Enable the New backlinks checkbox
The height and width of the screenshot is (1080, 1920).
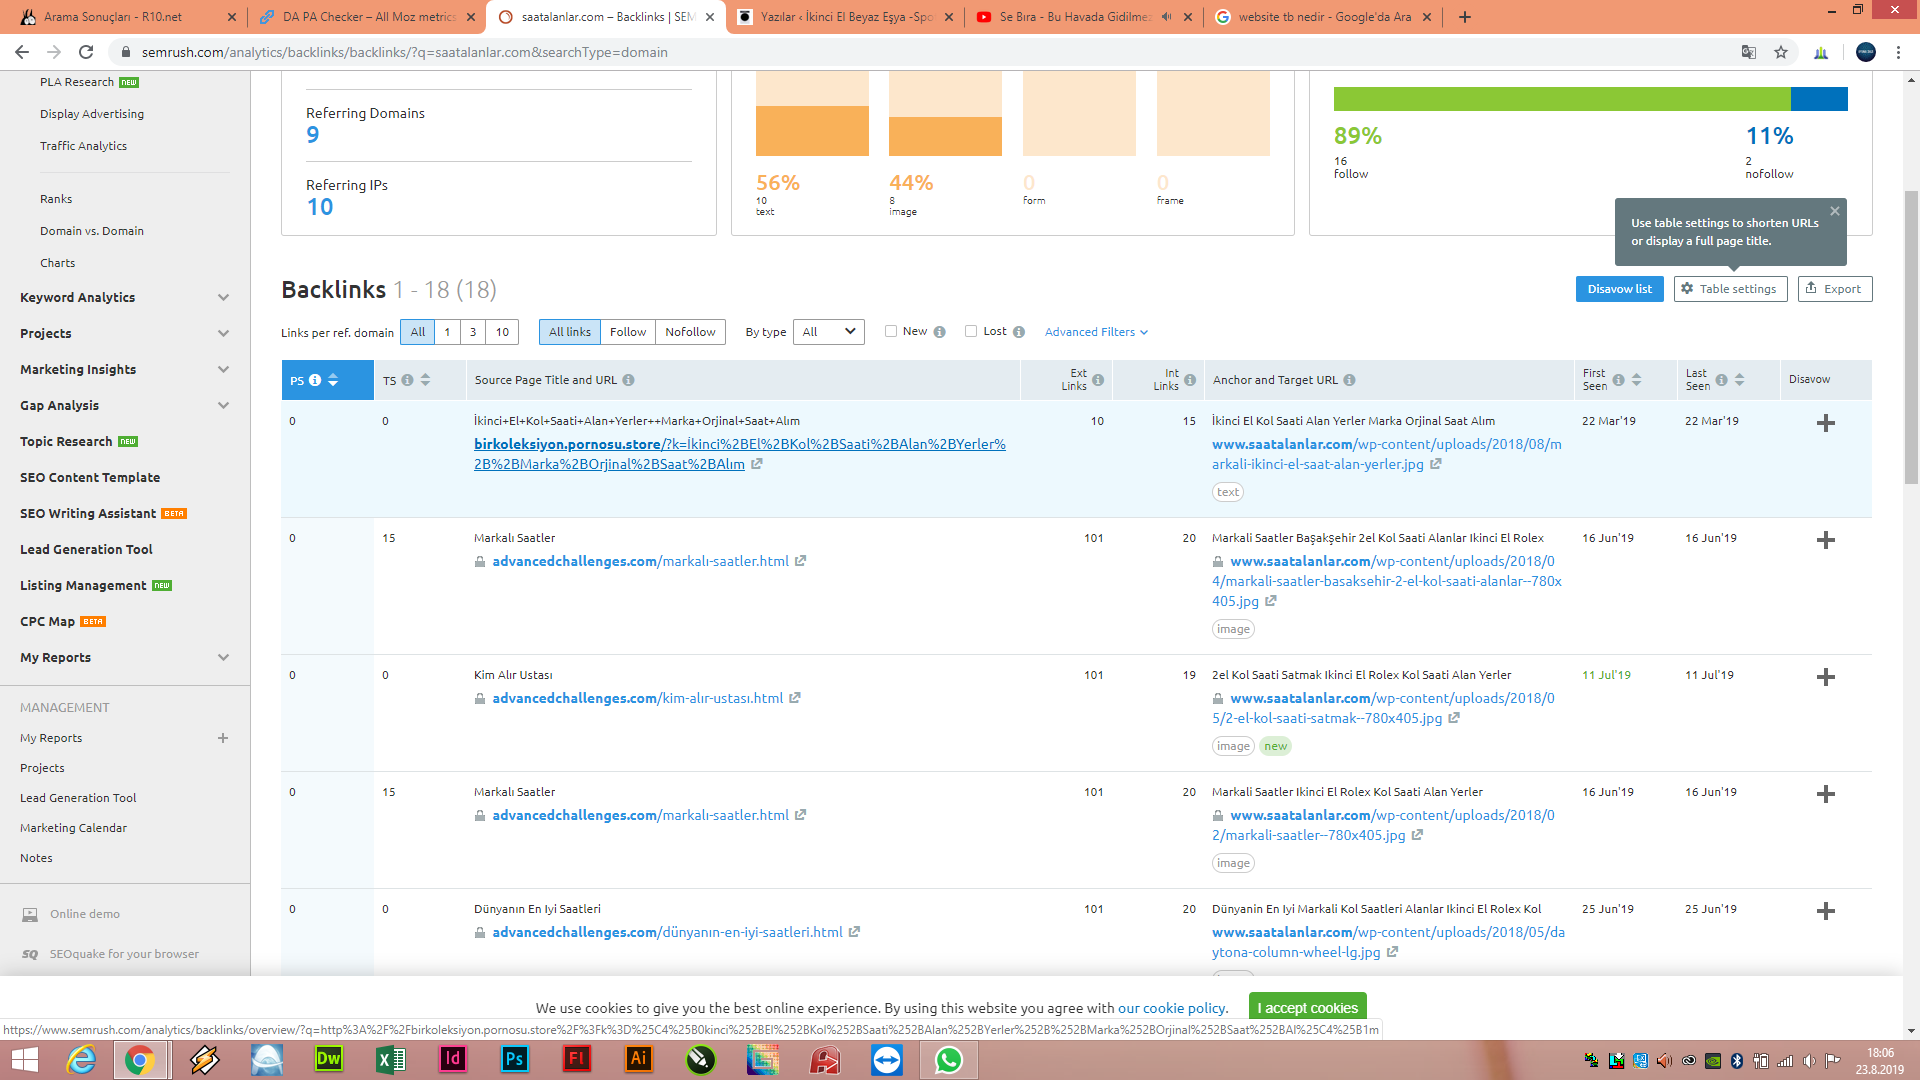891,331
